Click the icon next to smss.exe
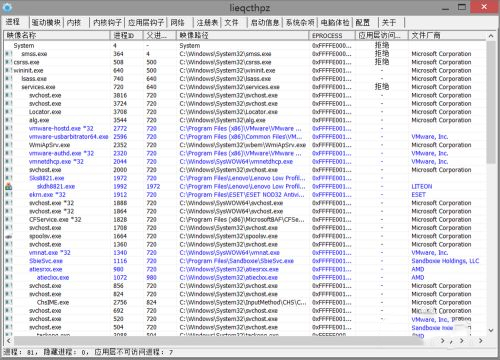Viewport: 500px width, 360px height. coord(9,54)
